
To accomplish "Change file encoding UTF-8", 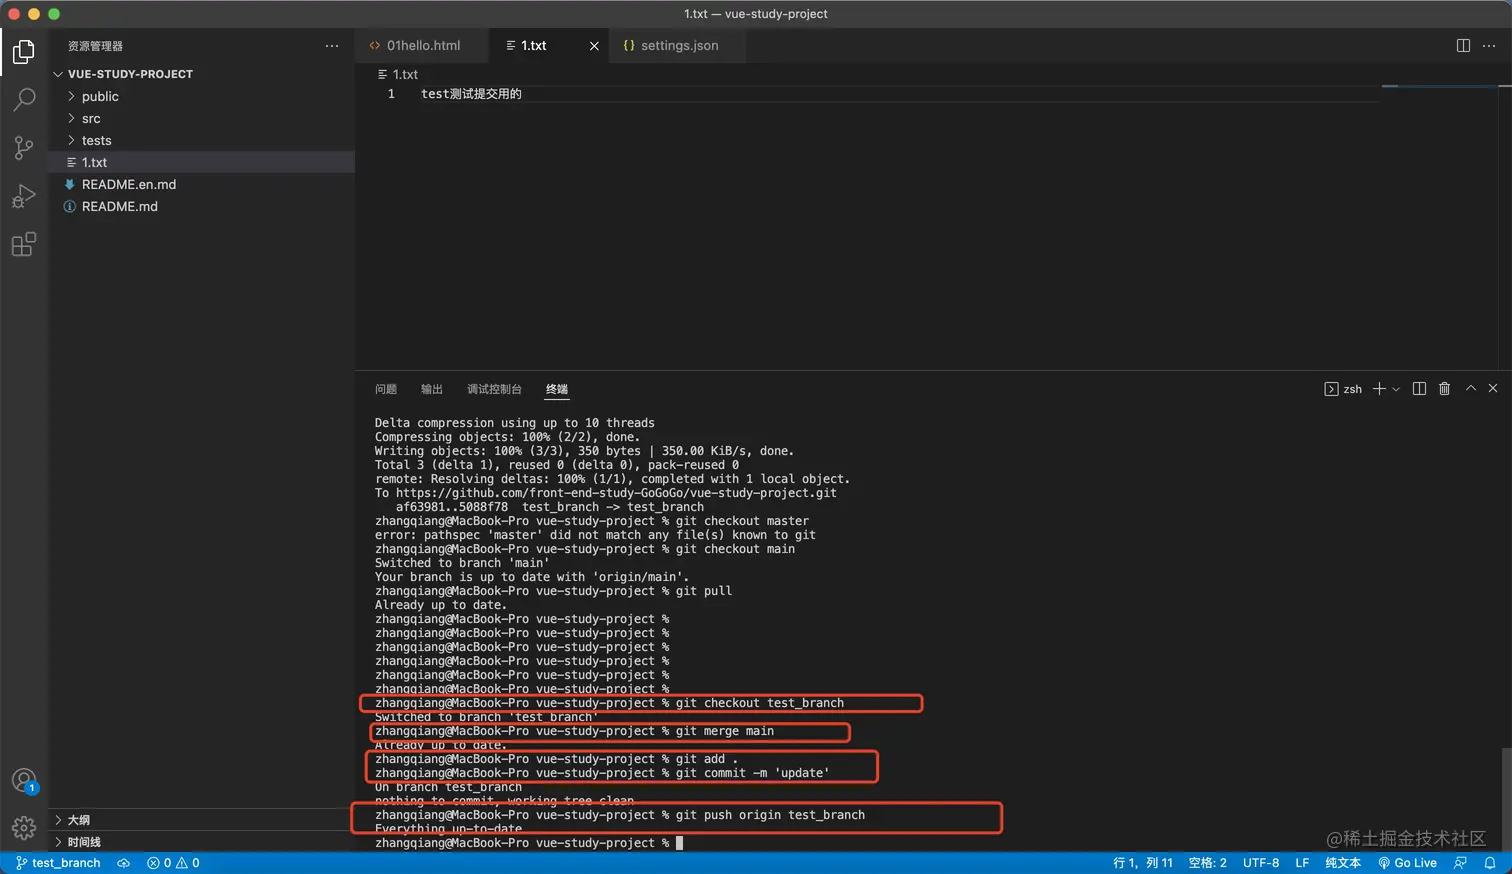I will click(1261, 863).
